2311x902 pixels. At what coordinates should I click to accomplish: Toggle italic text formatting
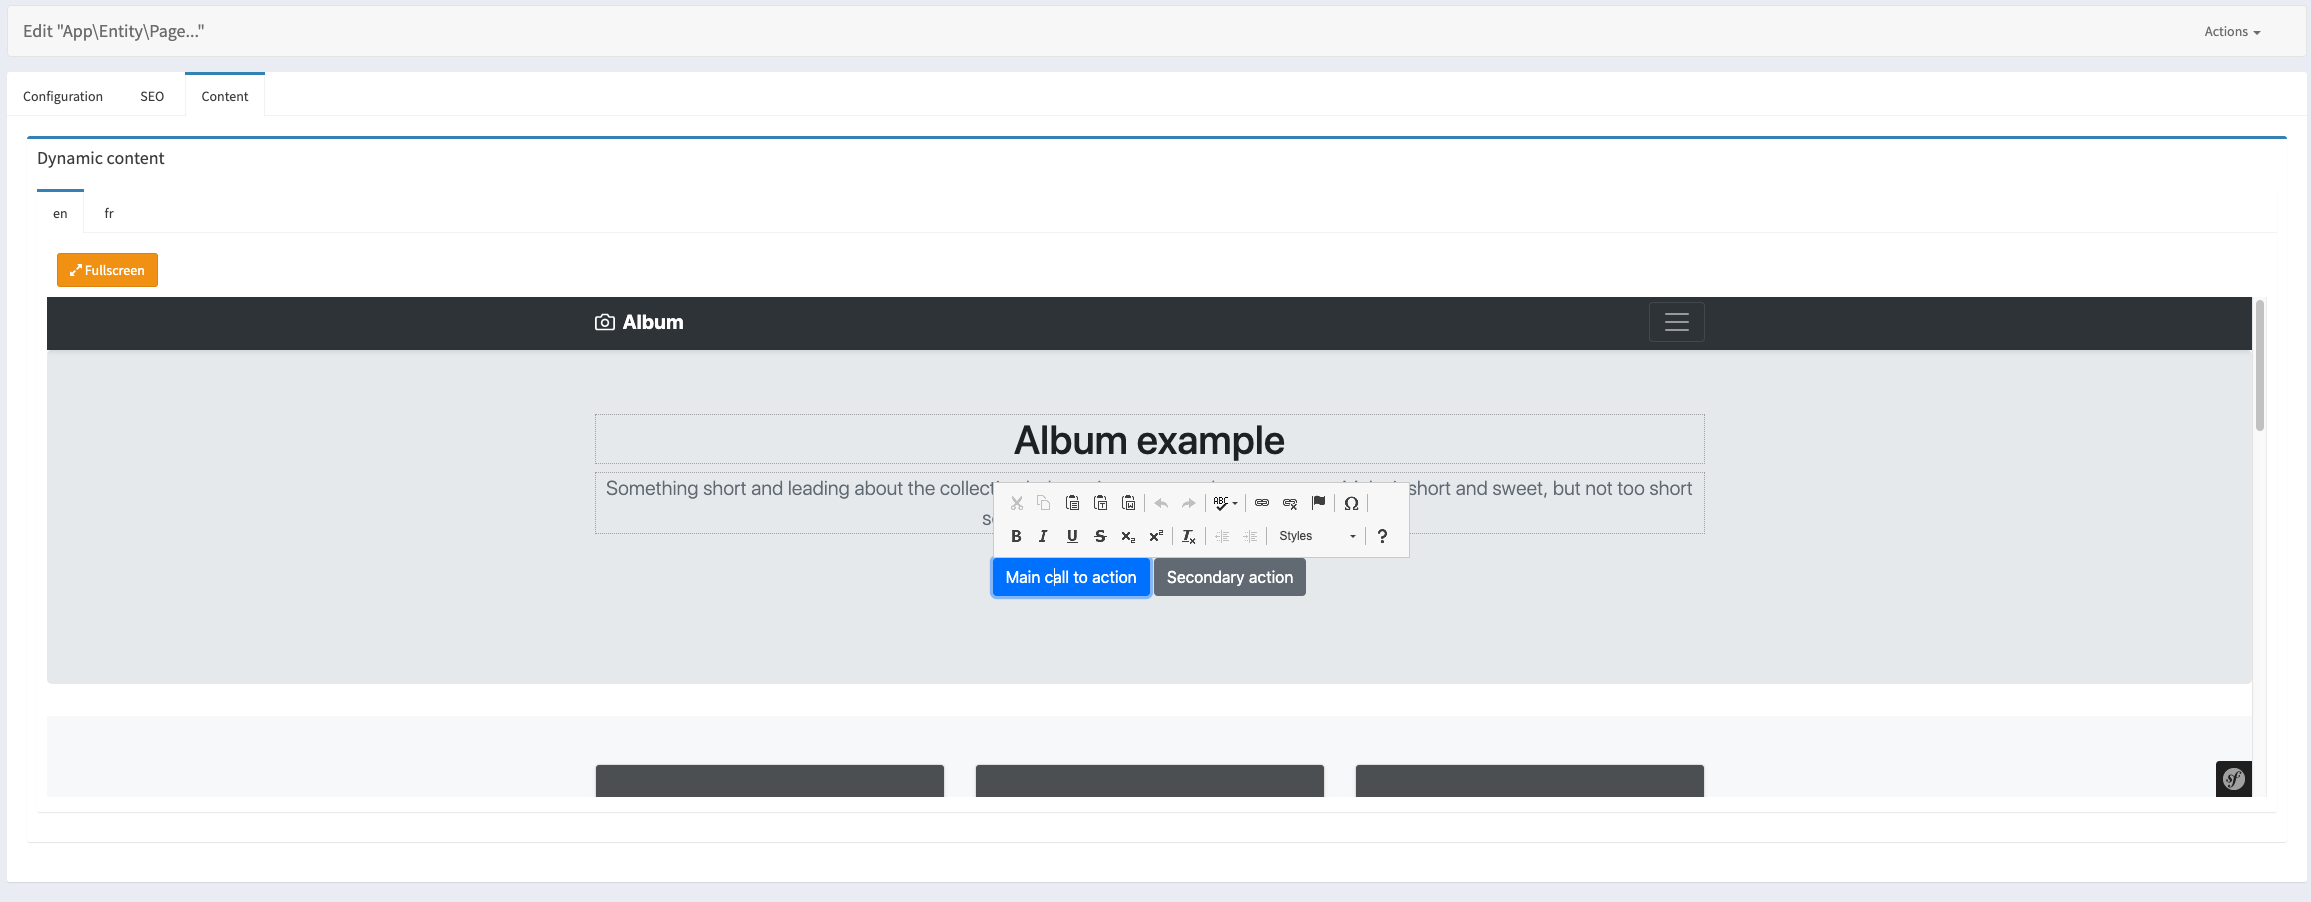pyautogui.click(x=1043, y=537)
